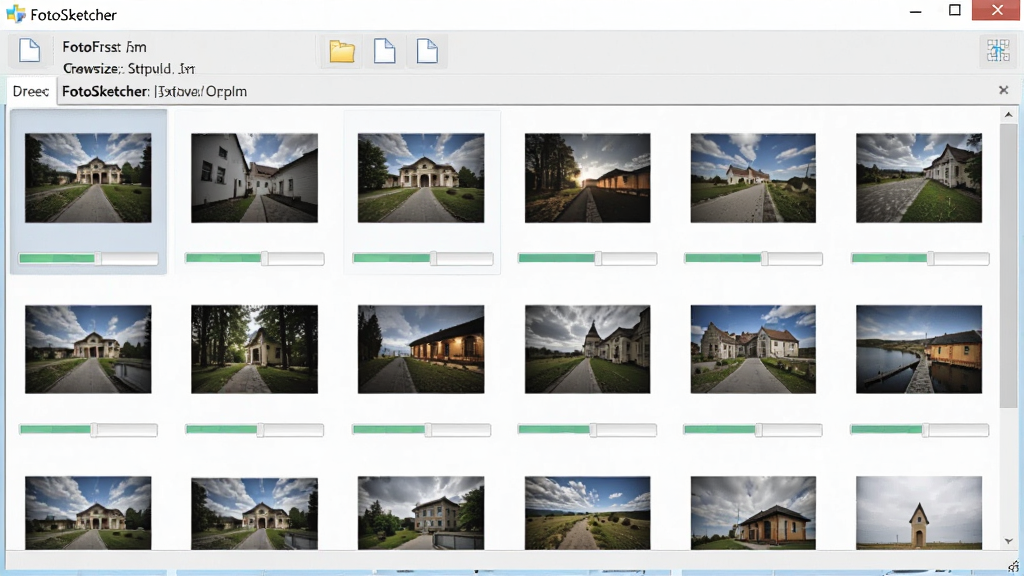Click the FotoFrsst title text

point(104,47)
